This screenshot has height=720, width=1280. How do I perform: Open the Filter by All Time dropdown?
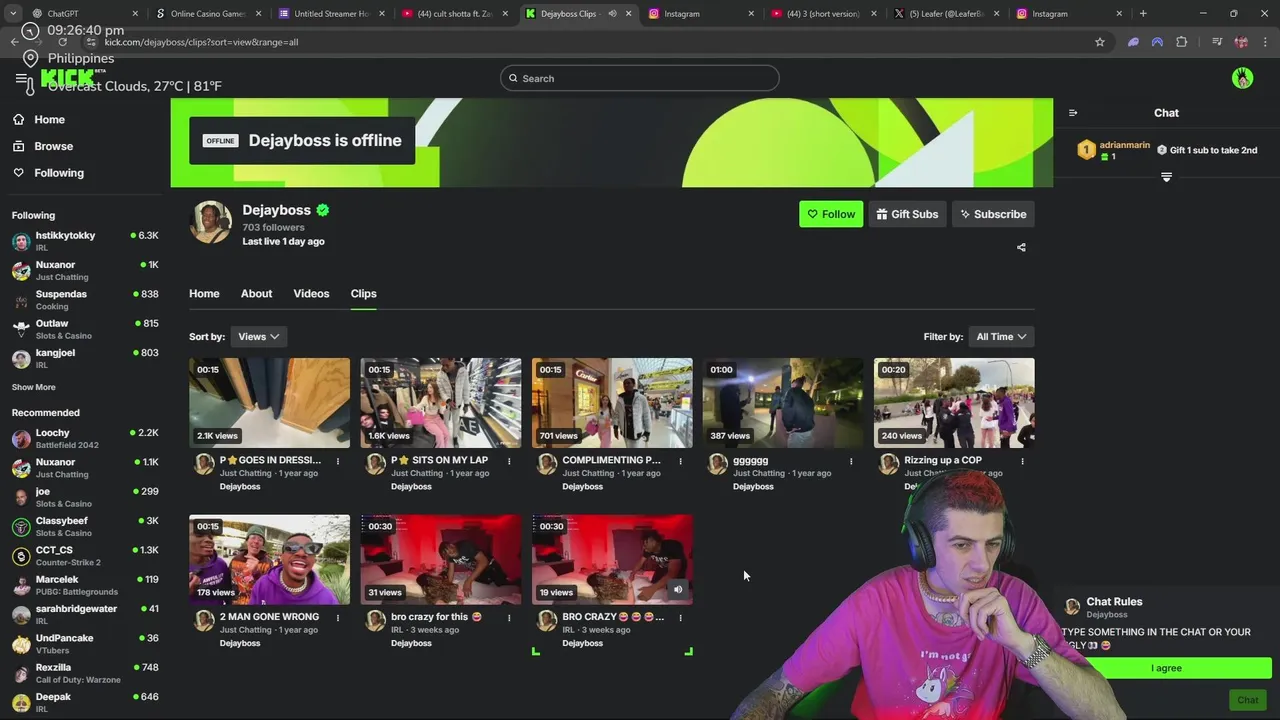pos(1001,337)
